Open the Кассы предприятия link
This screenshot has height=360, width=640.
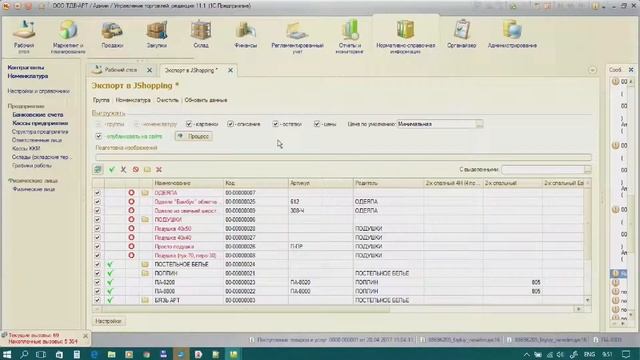tap(40, 123)
